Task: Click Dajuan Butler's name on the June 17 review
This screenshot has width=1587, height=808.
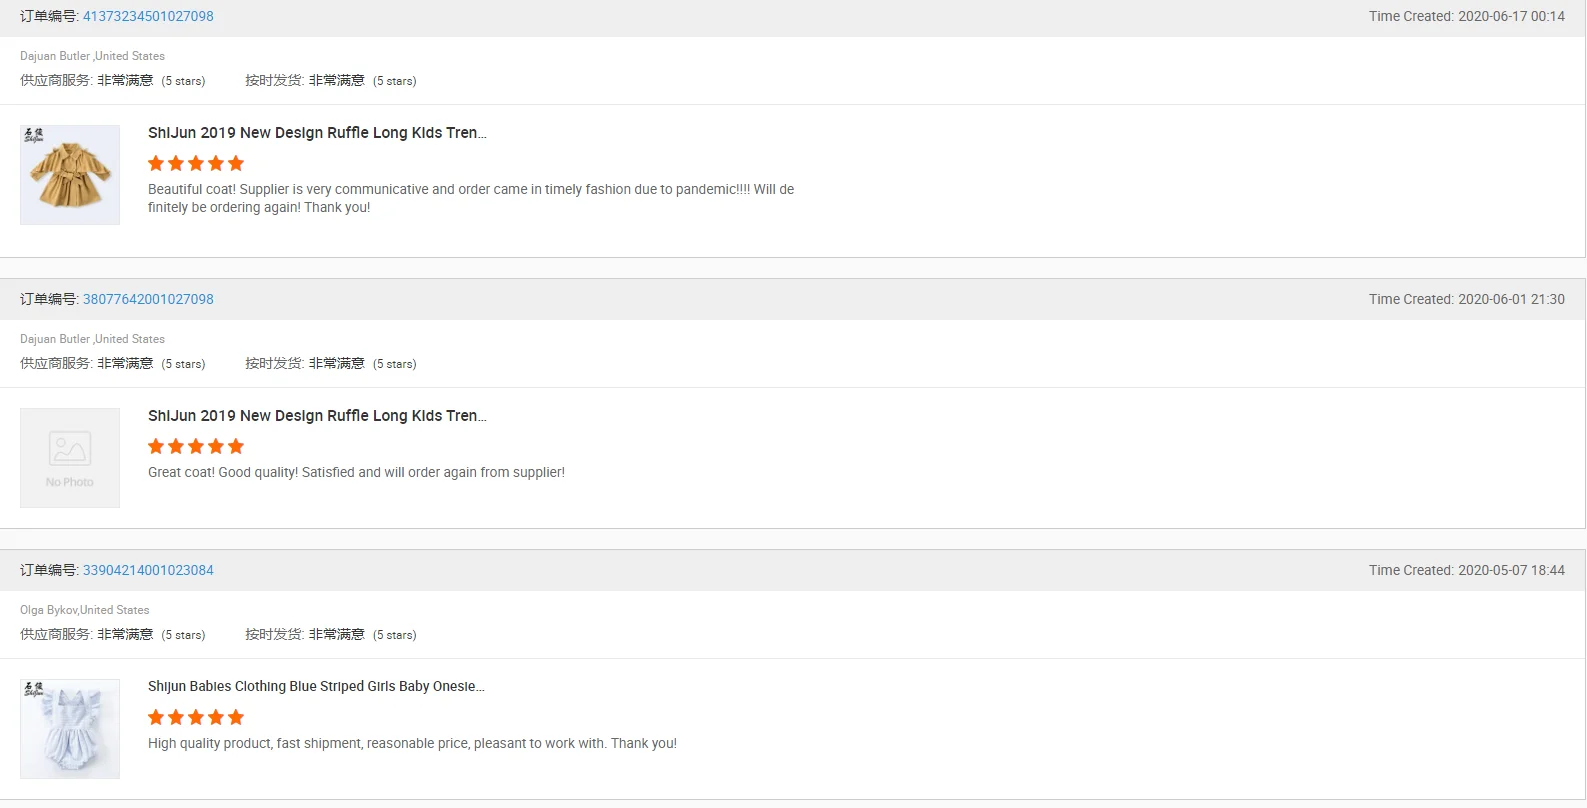Action: click(55, 56)
